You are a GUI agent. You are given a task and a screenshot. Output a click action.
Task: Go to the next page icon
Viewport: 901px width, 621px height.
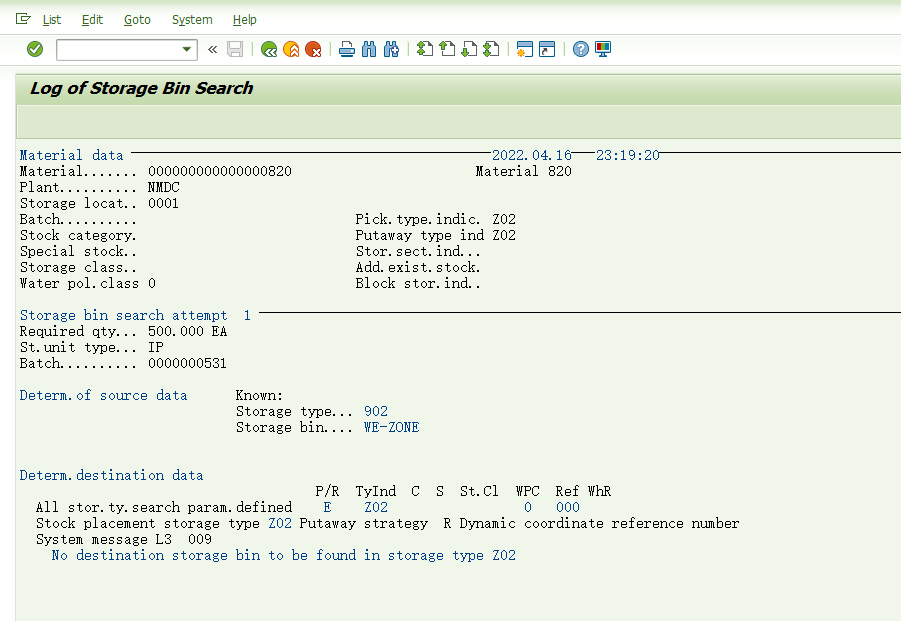[x=469, y=49]
